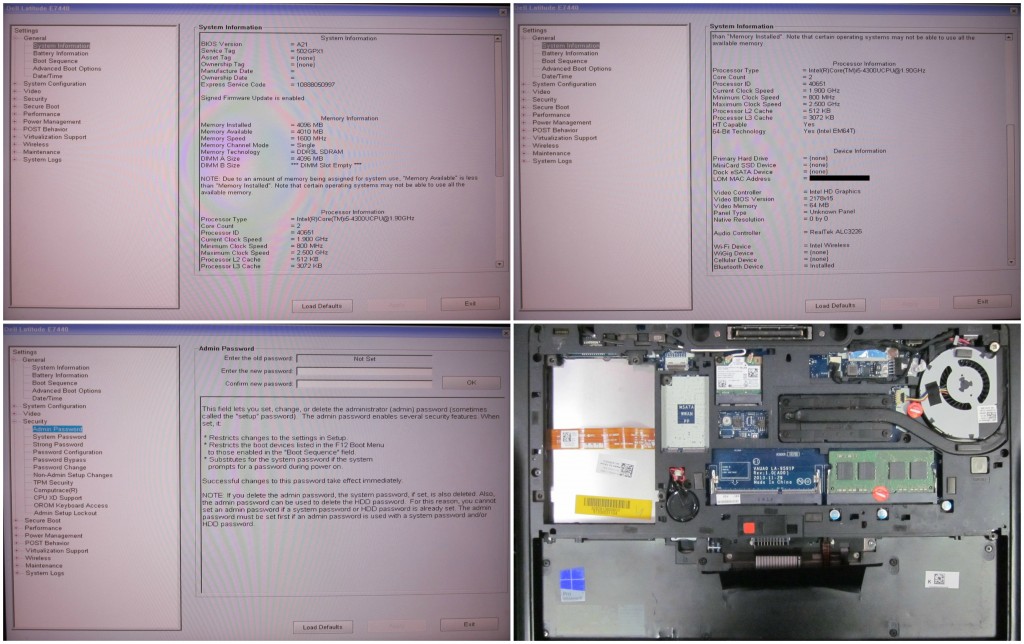Select Advanced Boot Options in the Memory Information screen

(67, 69)
